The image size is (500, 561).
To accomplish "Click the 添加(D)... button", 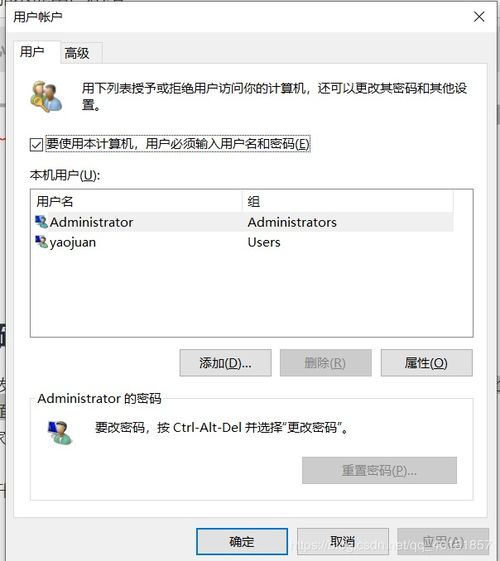I will pos(225,363).
